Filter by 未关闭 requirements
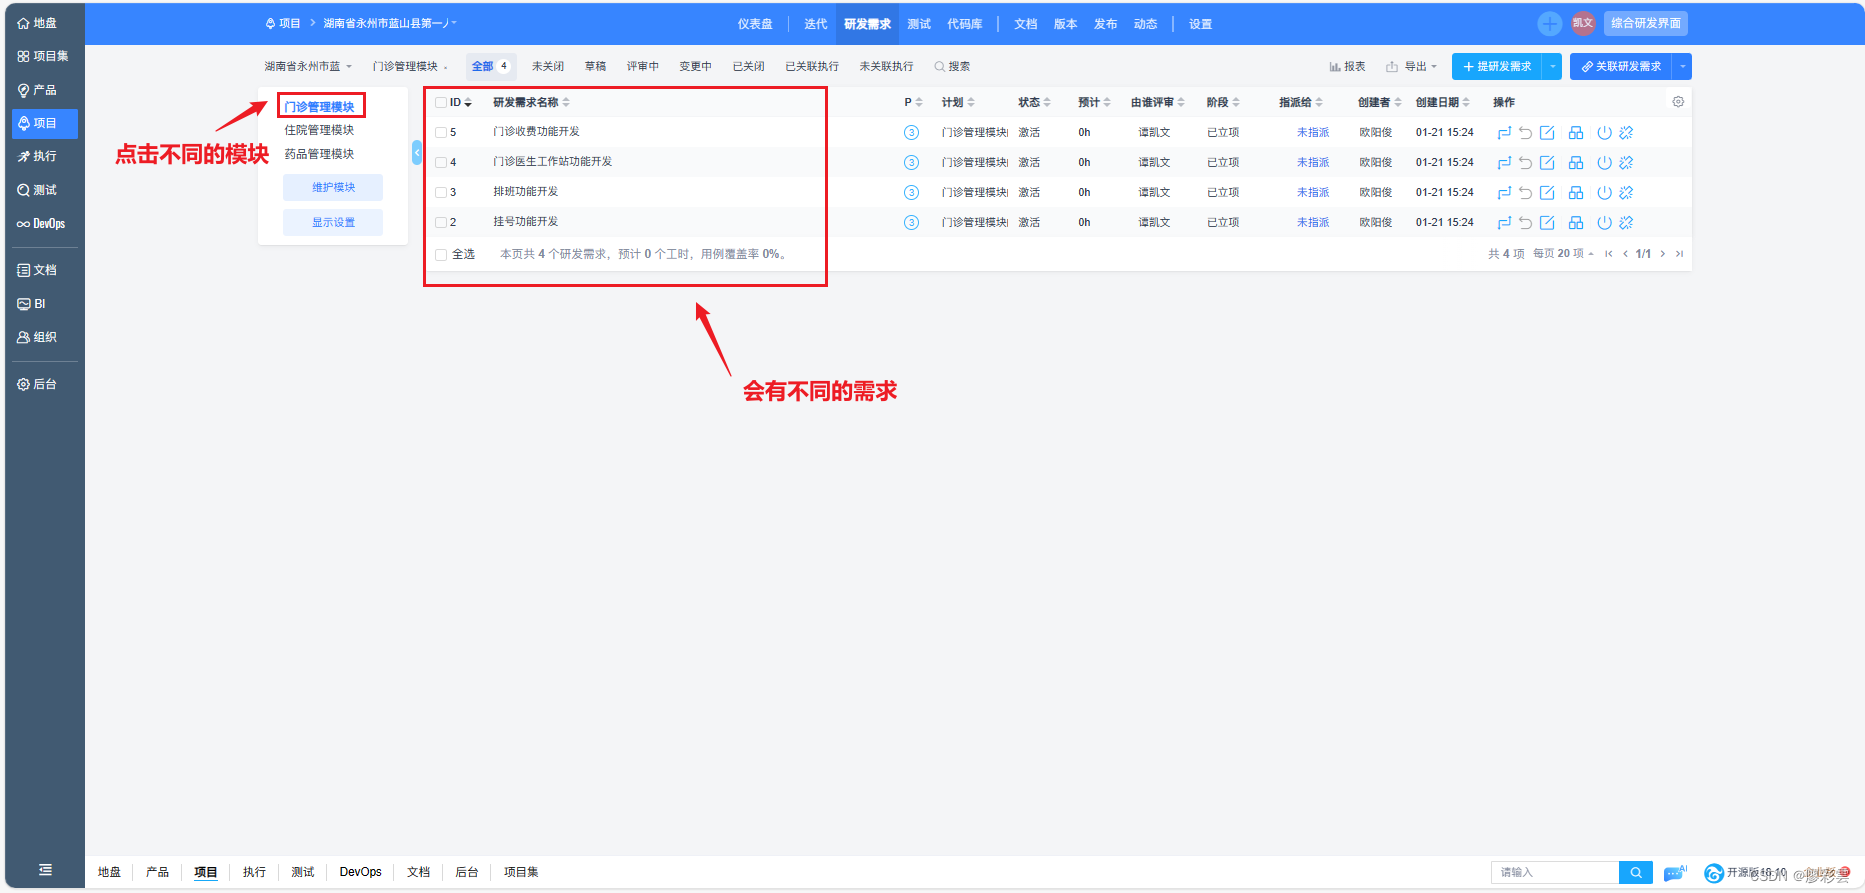 click(x=548, y=66)
